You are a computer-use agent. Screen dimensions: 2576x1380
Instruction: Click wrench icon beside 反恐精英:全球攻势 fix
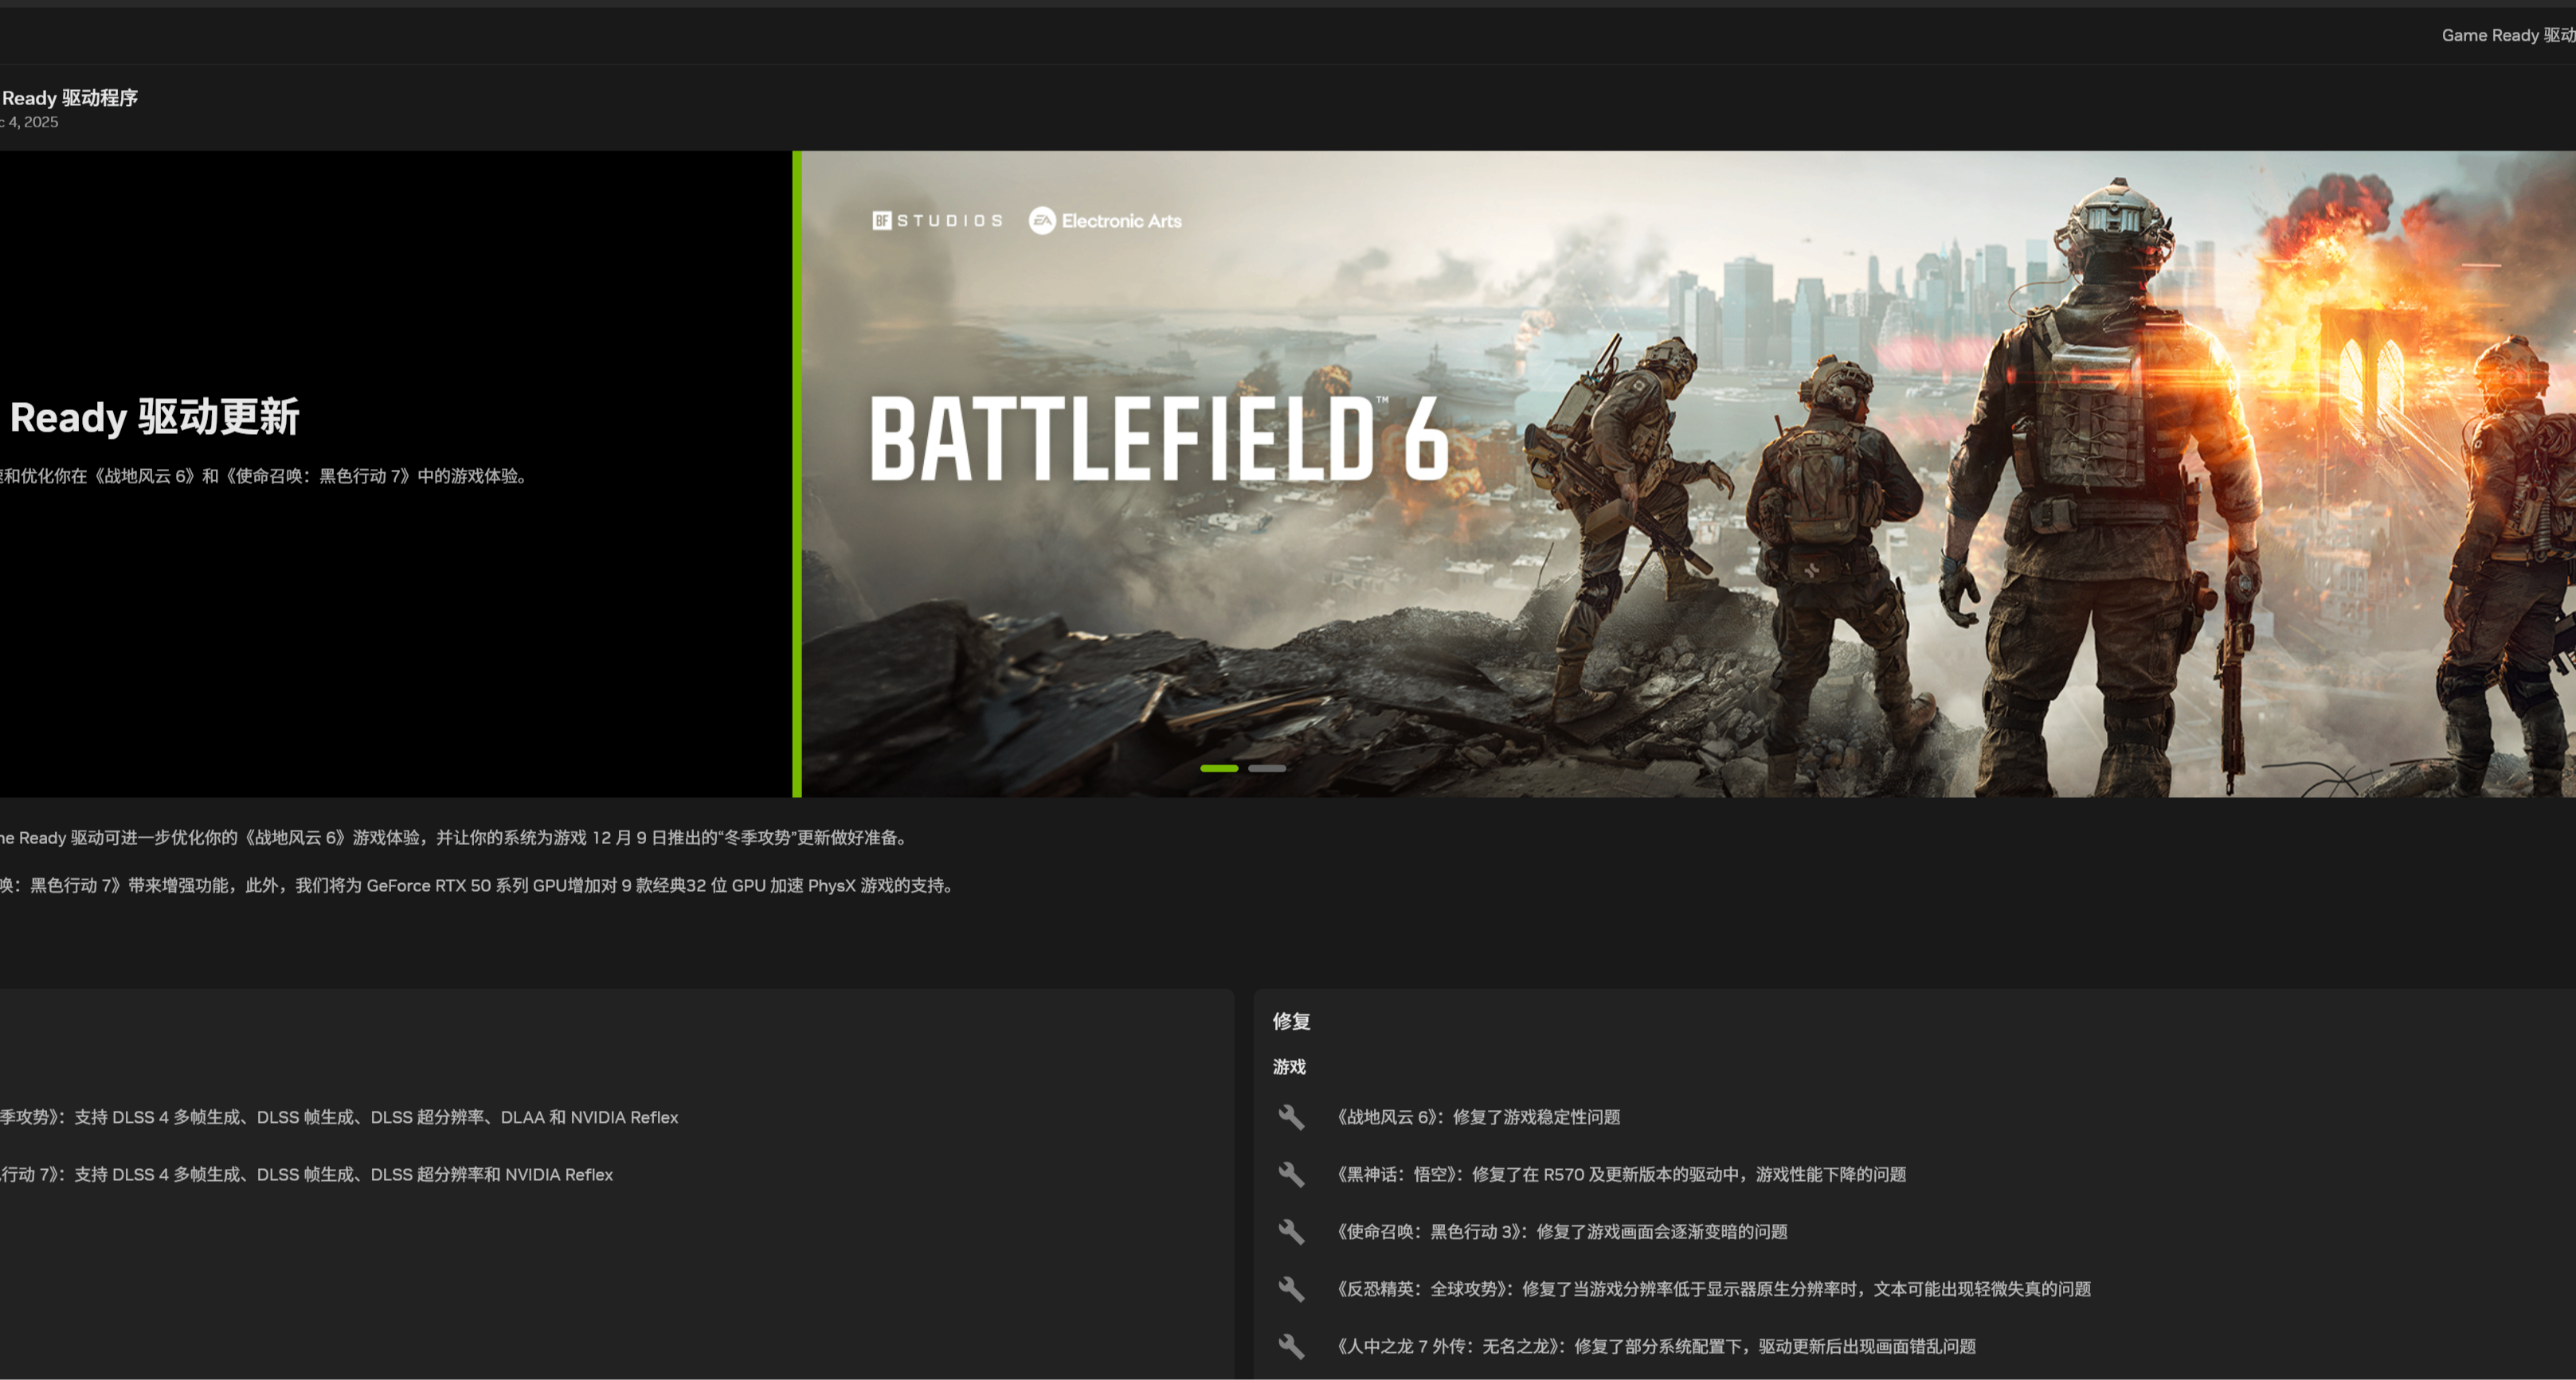[x=1291, y=1289]
